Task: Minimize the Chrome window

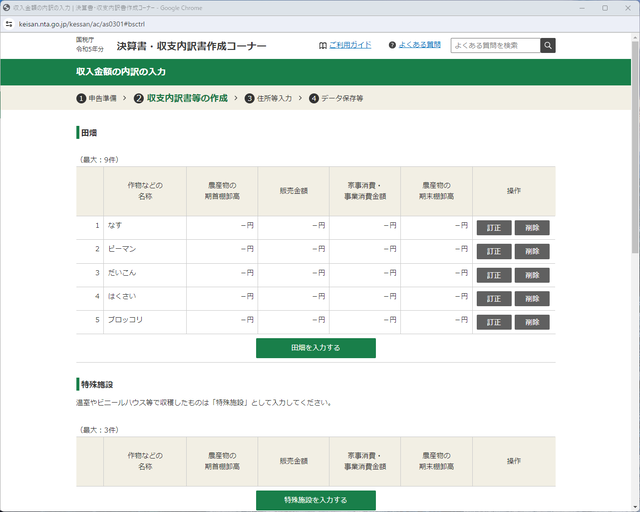Action: pyautogui.click(x=582, y=8)
